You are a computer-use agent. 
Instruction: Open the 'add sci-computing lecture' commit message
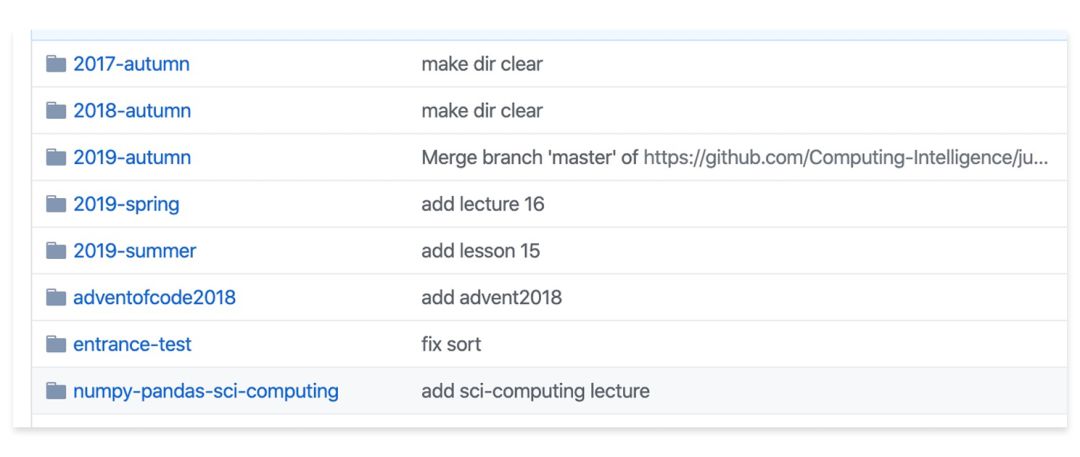click(535, 391)
